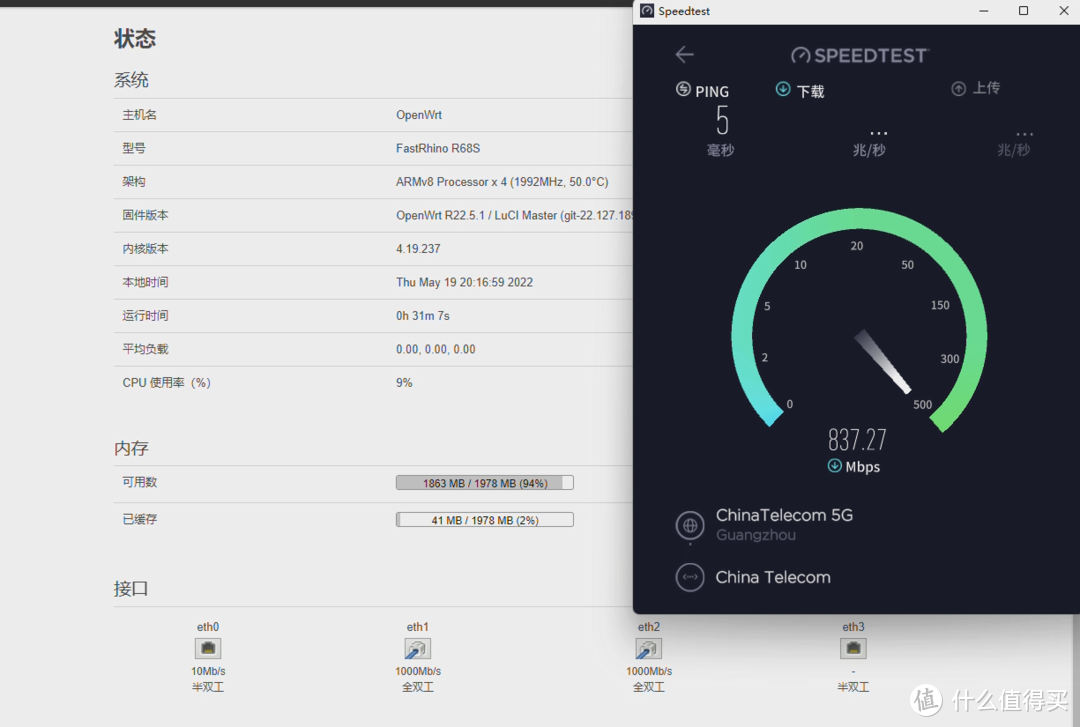Click the speed gauge needle
Image resolution: width=1080 pixels, height=727 pixels.
coord(883,362)
